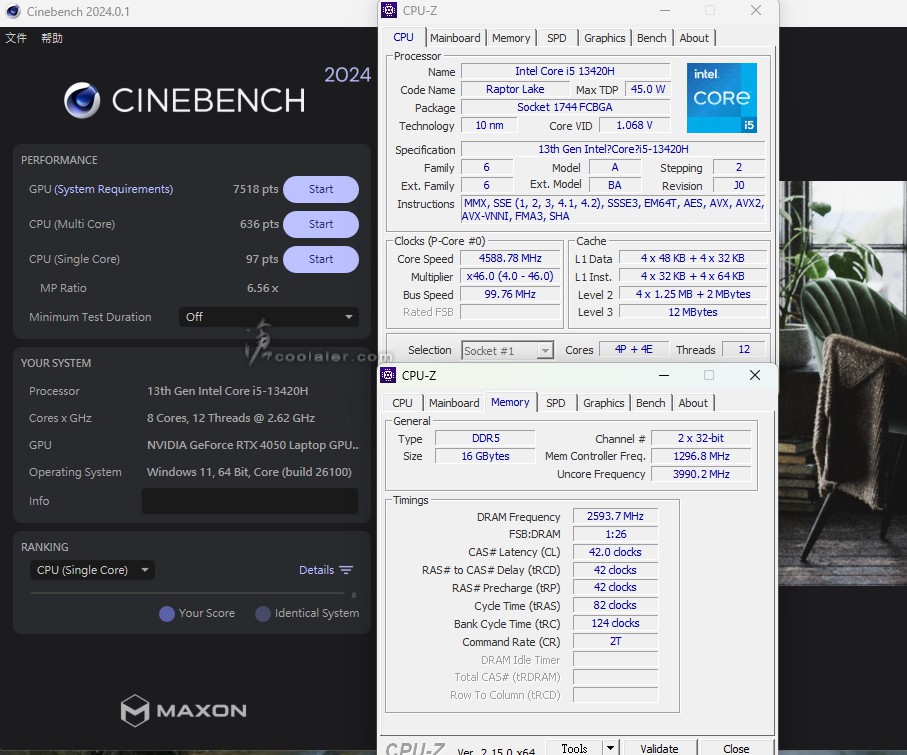
Task: Click the '3990.2 MHz' uncore frequency value
Action: [x=701, y=474]
